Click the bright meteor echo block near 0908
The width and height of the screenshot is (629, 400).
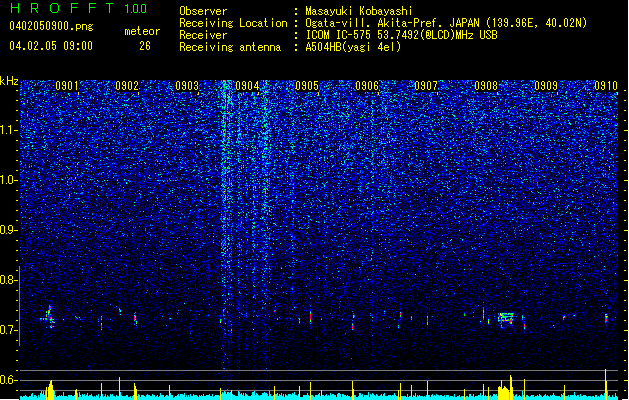click(x=506, y=318)
